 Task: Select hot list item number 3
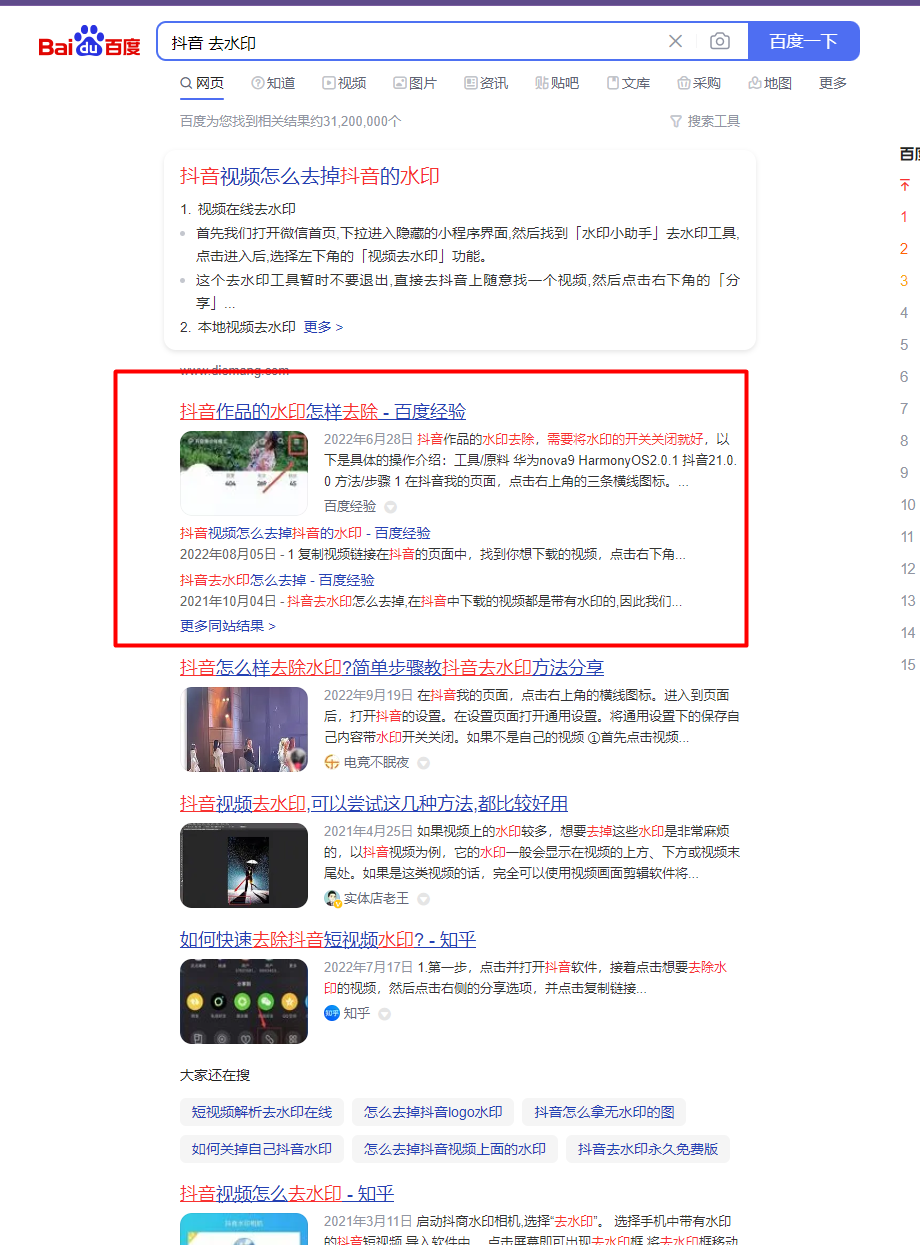click(x=904, y=281)
